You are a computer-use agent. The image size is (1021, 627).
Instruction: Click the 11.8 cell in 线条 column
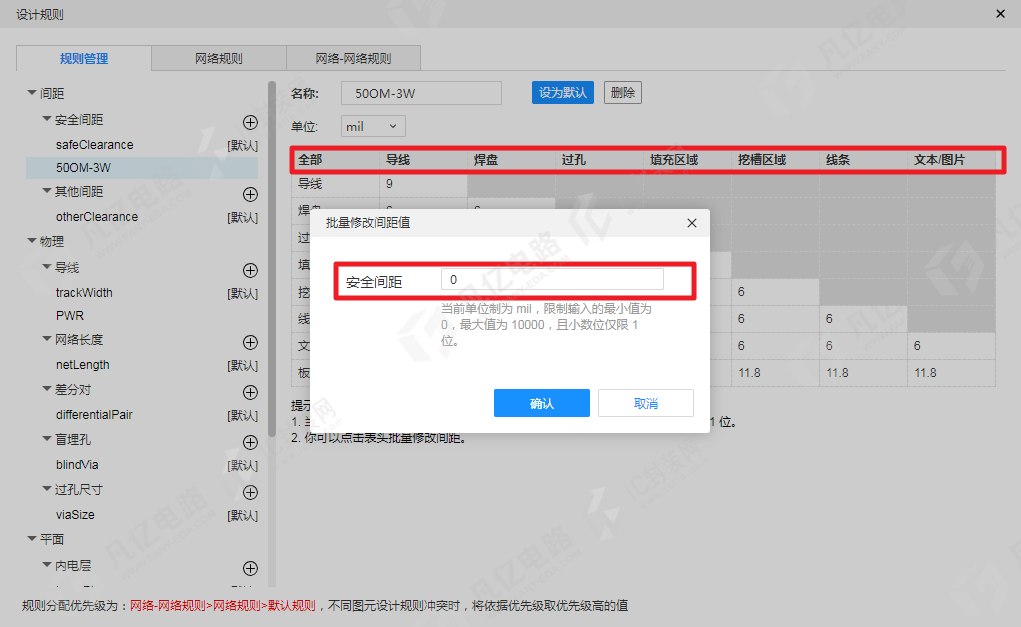pos(863,372)
